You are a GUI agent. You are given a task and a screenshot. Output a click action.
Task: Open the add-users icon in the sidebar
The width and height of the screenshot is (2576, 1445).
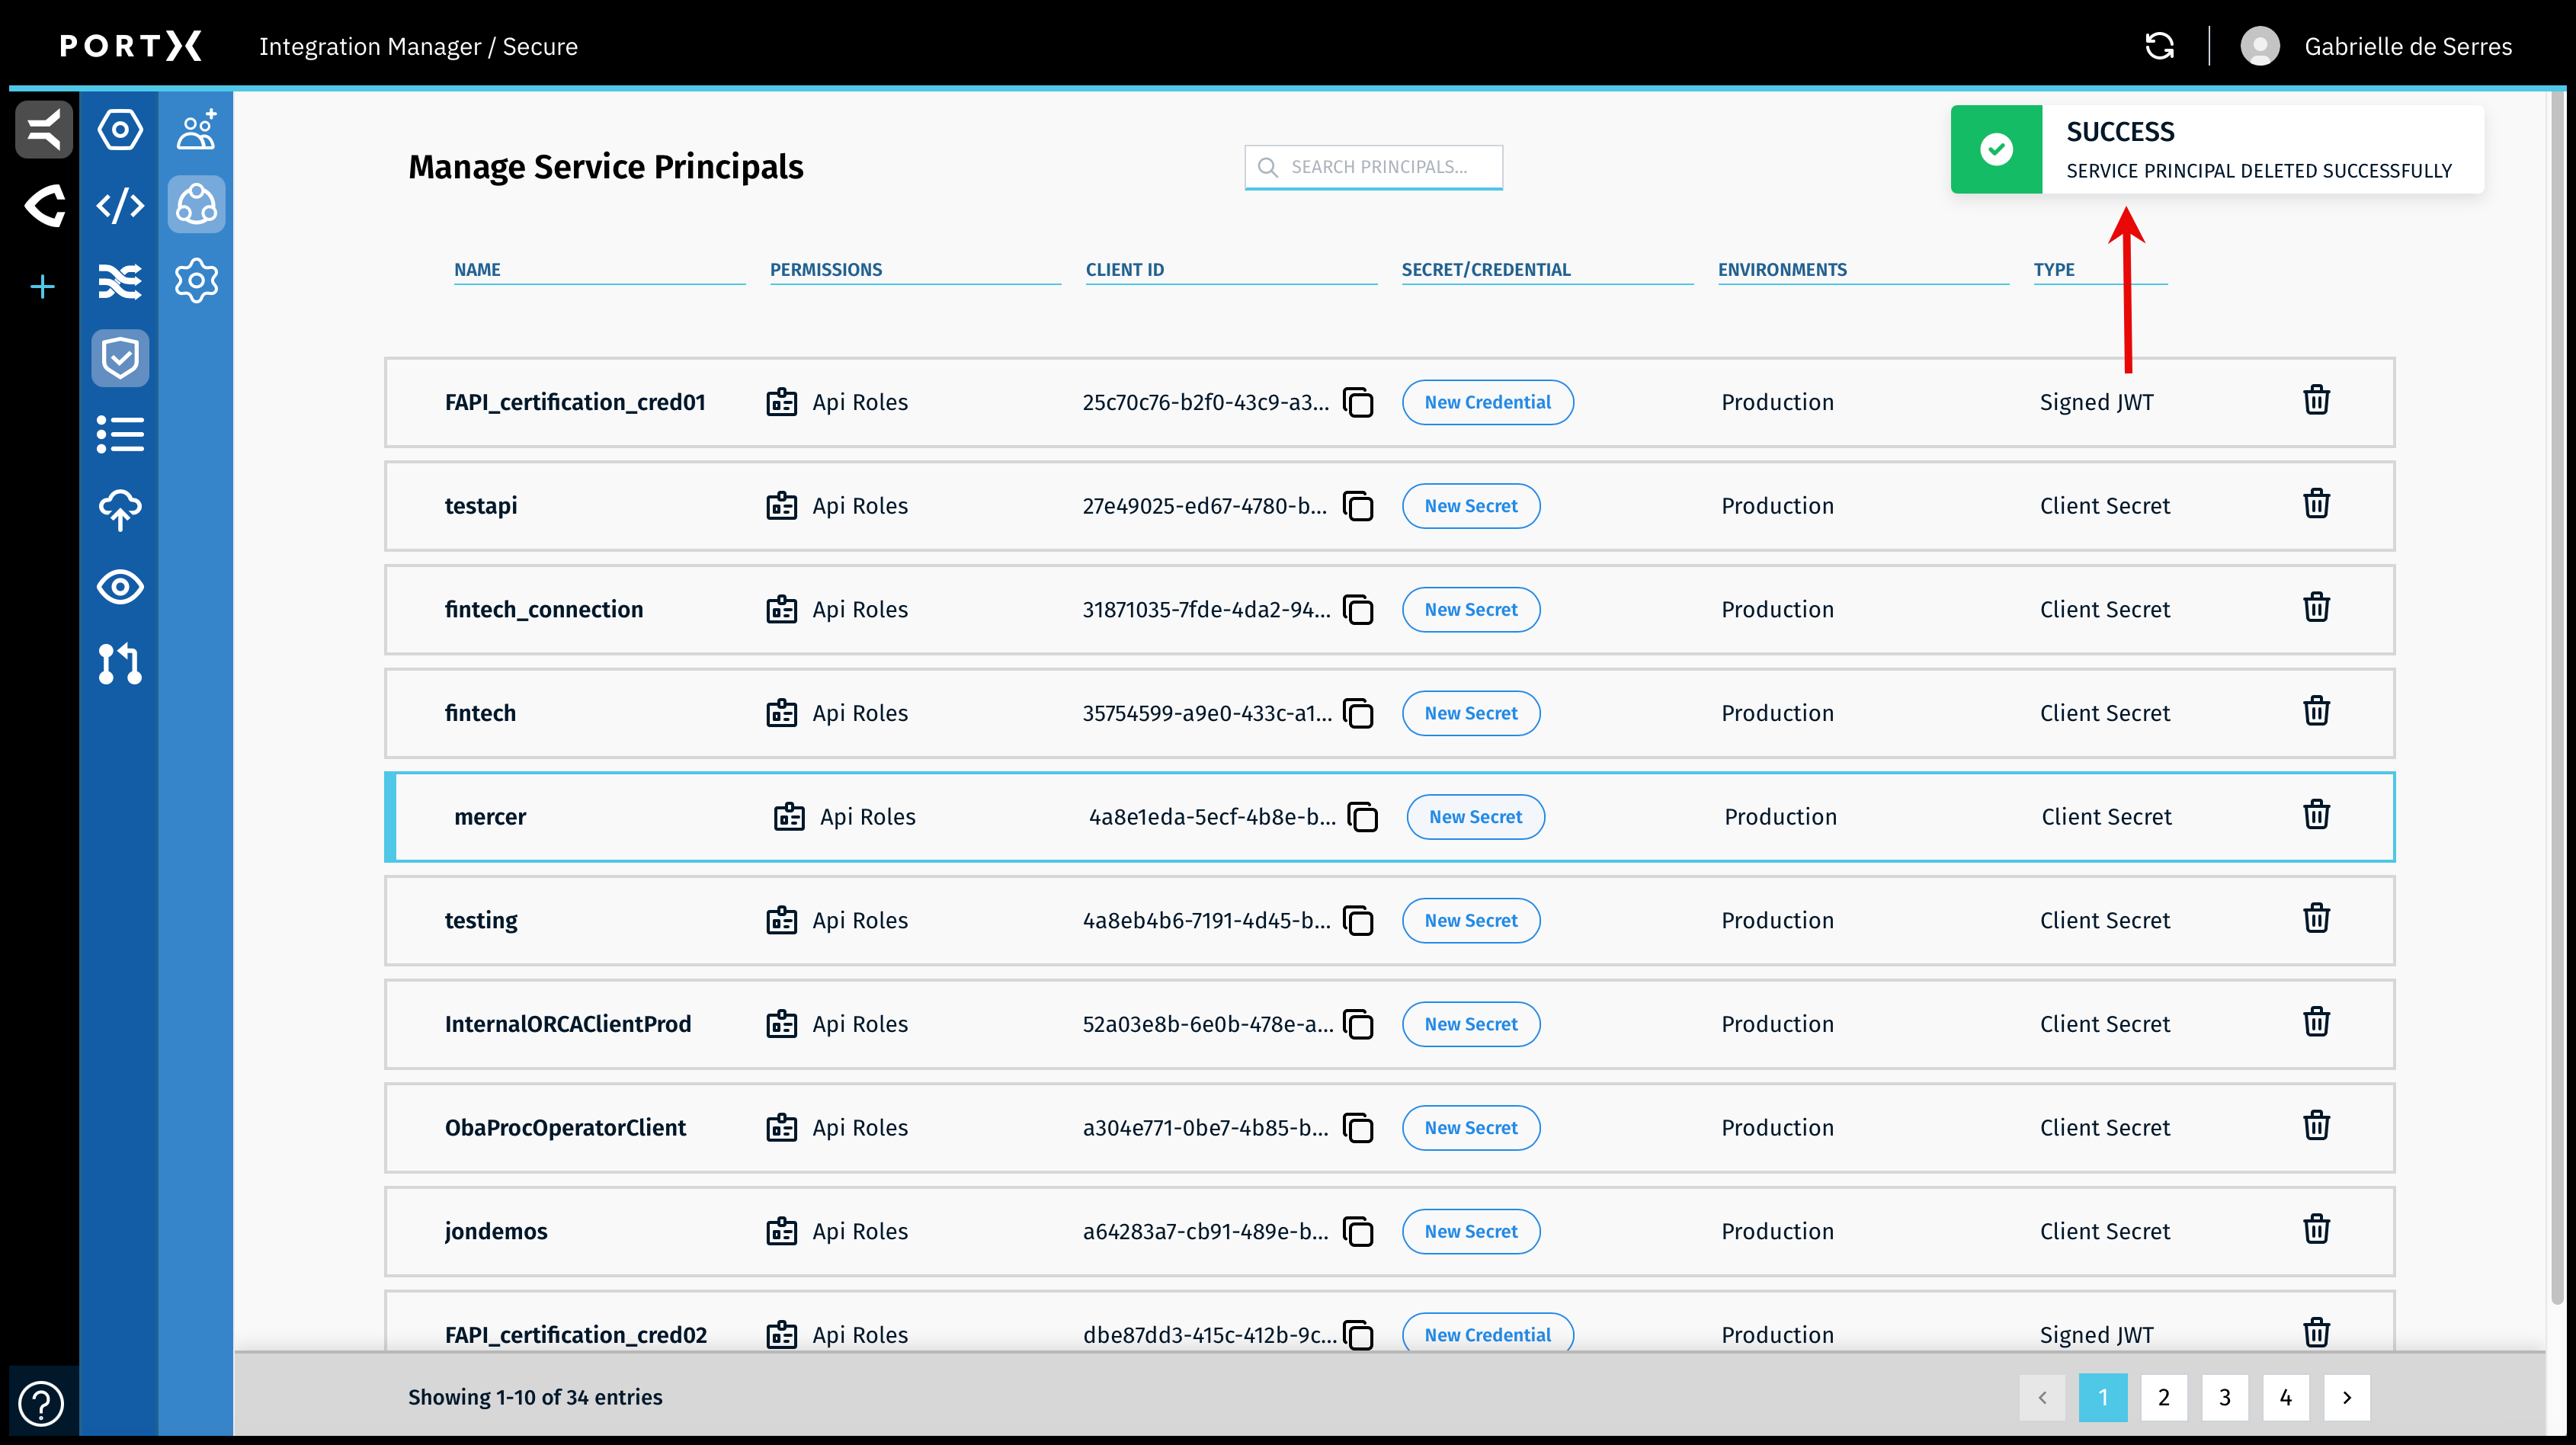point(196,128)
